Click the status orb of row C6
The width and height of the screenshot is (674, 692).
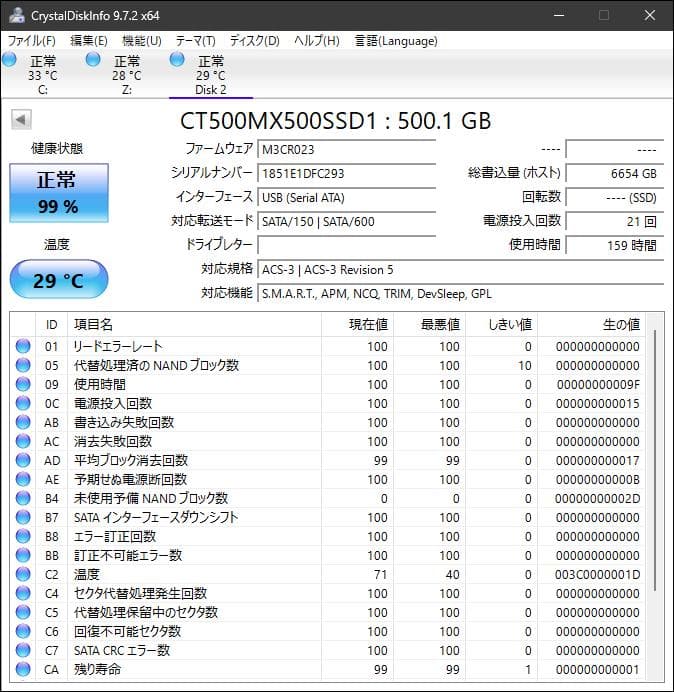click(x=23, y=631)
